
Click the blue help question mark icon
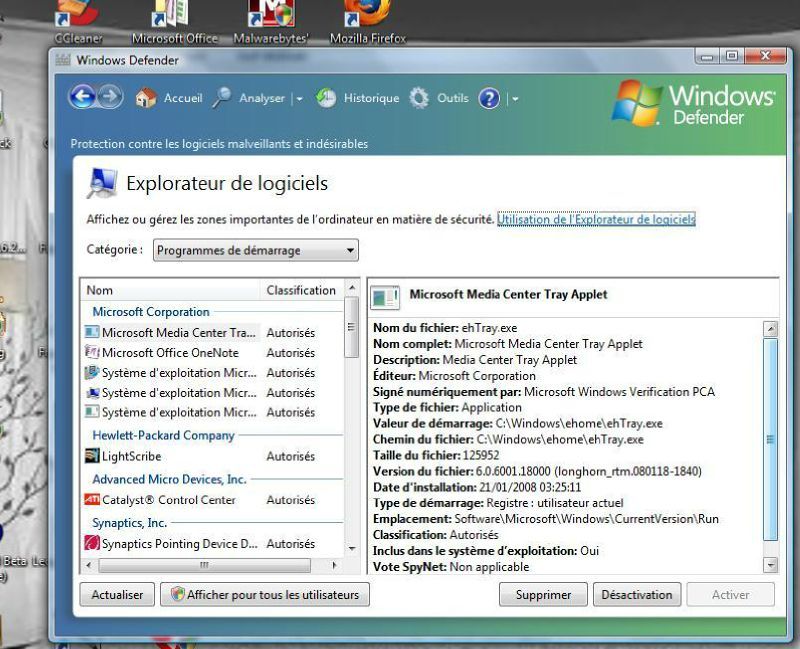pyautogui.click(x=489, y=98)
